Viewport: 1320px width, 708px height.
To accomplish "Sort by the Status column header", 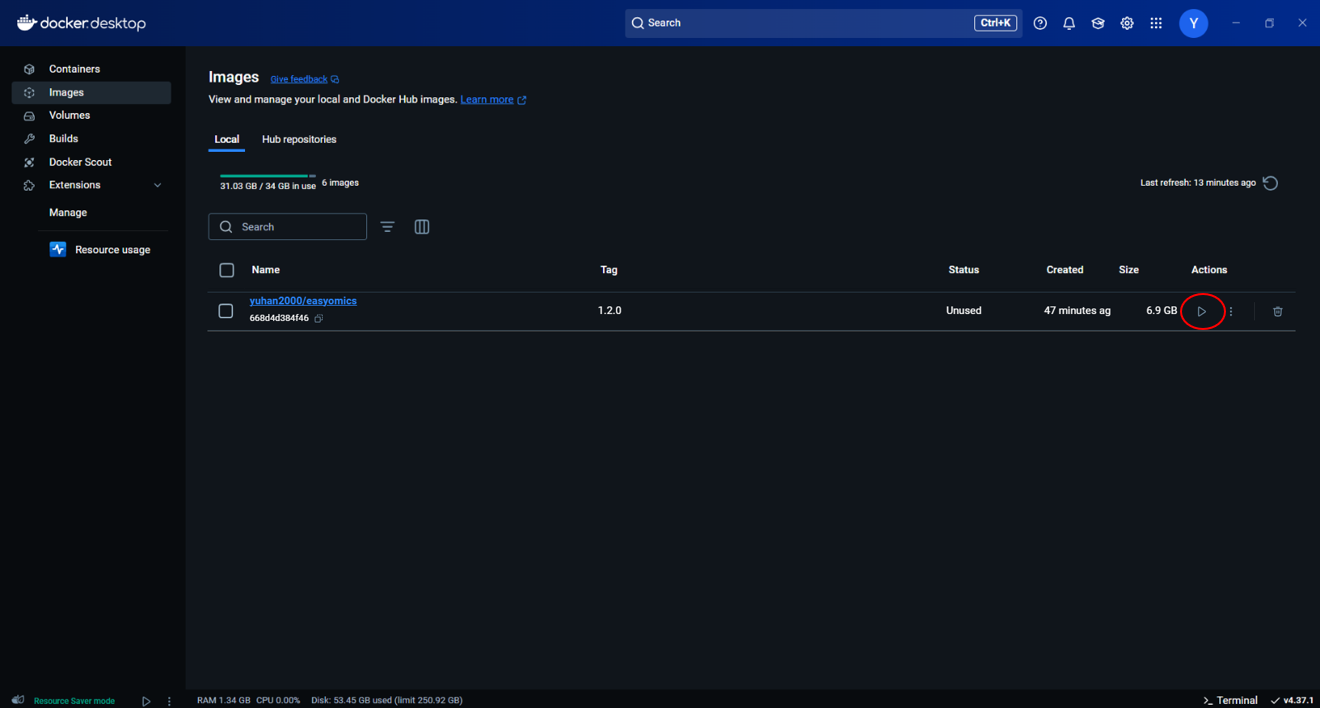I will coord(964,270).
